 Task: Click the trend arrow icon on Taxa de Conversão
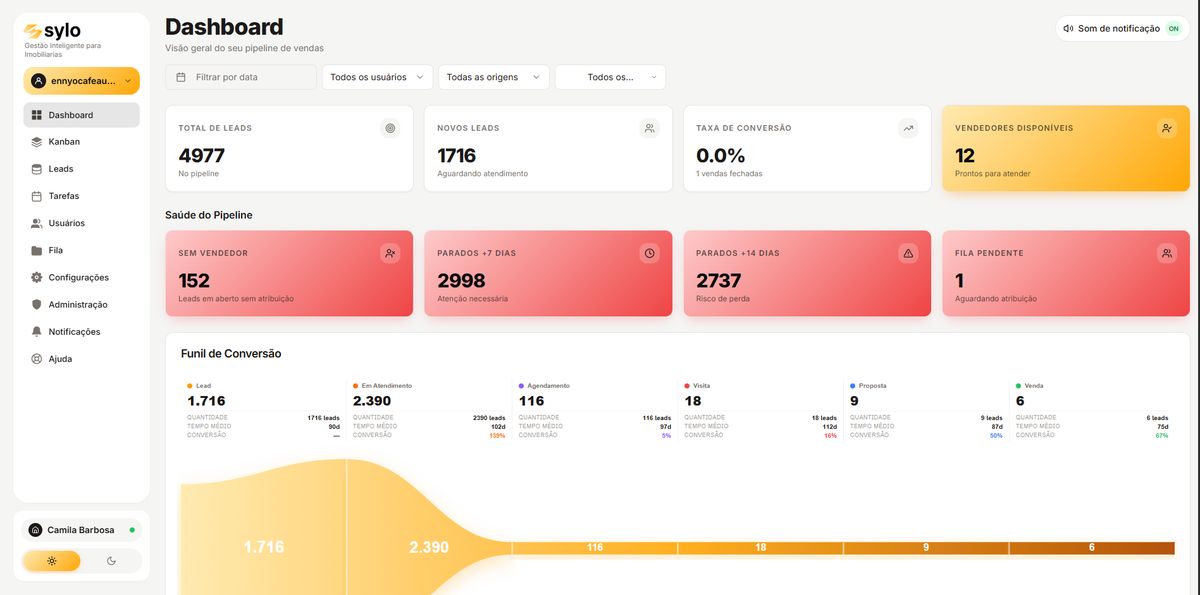(908, 128)
